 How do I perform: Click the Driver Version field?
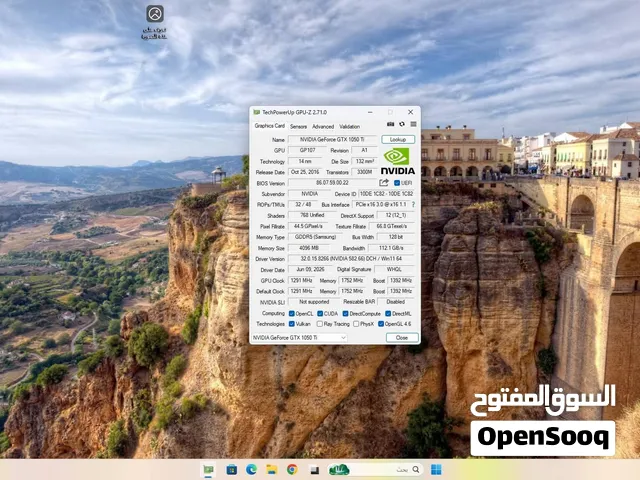(x=351, y=259)
